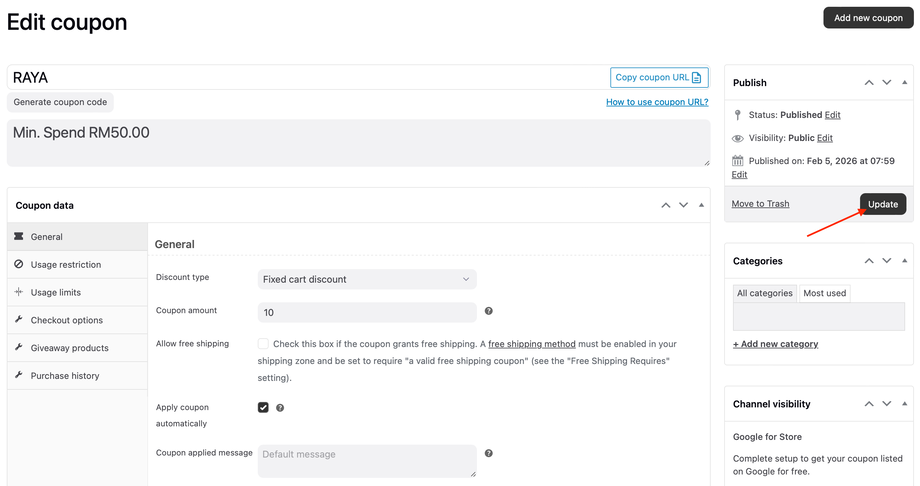The height and width of the screenshot is (486, 920).
Task: Click the Update button
Action: [883, 204]
